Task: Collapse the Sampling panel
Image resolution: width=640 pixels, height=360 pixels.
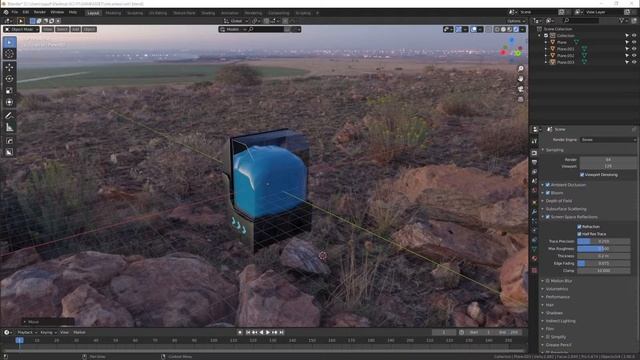Action: (x=554, y=150)
